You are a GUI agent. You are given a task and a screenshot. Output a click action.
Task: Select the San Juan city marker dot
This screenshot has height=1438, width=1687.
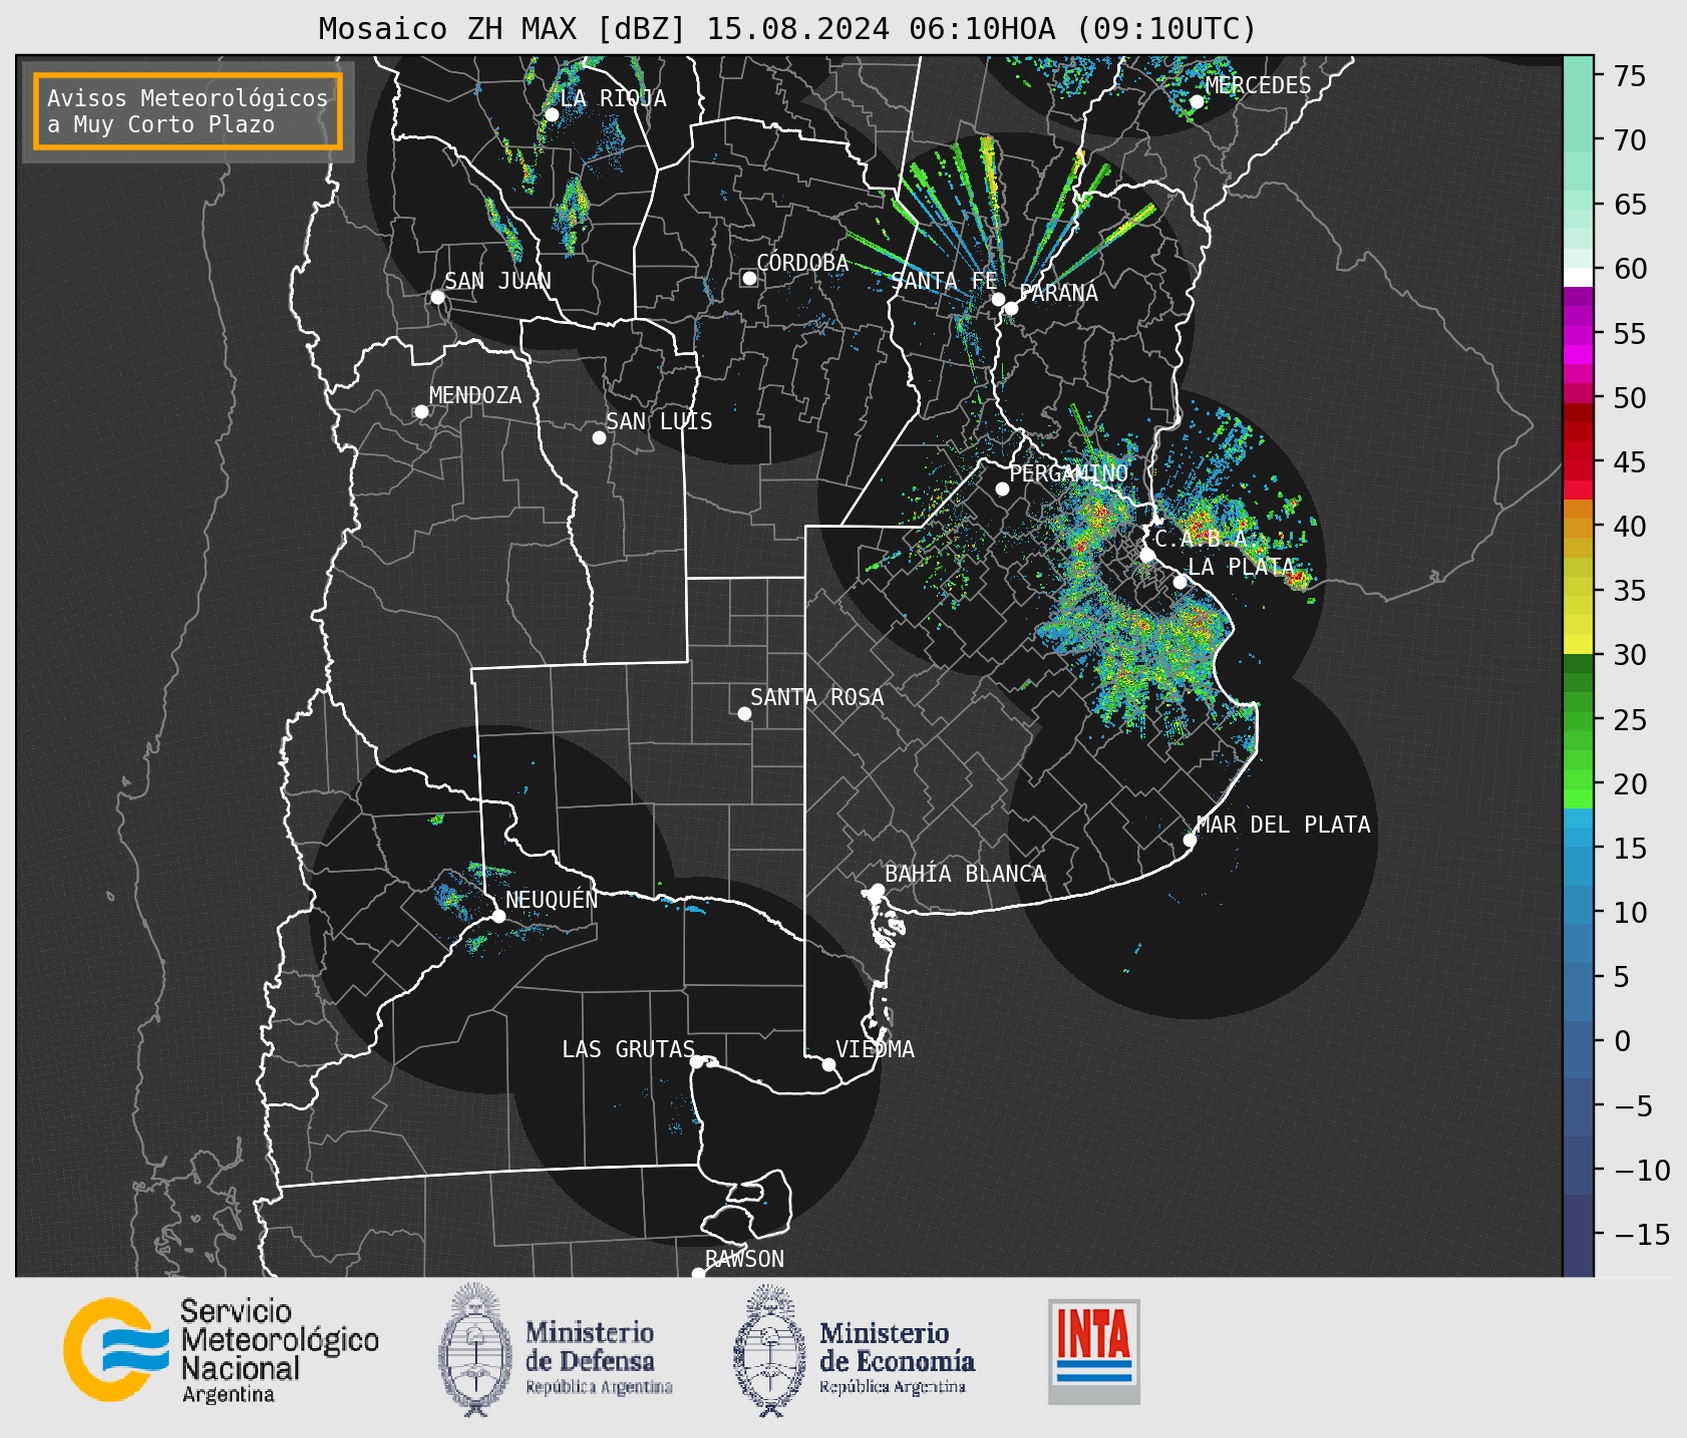[x=437, y=297]
